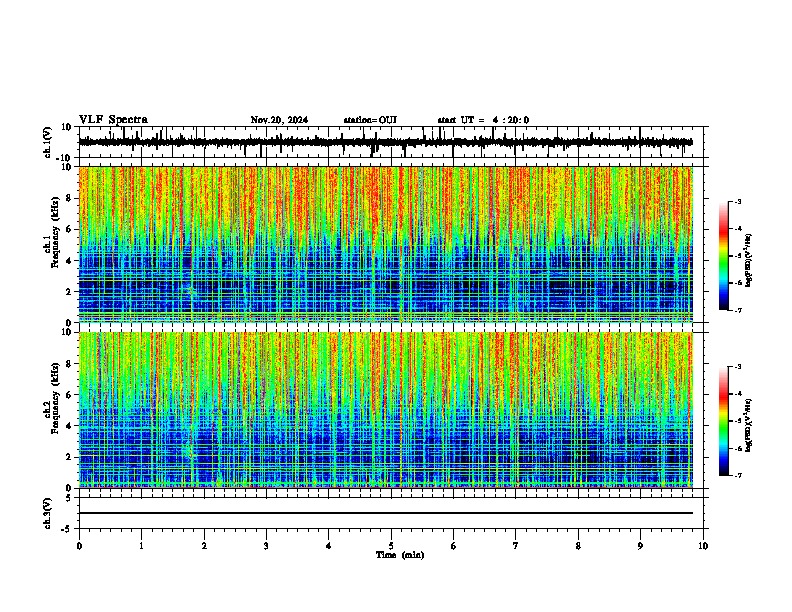Click the ch.2 color scale bar
The image size is (792, 612).
click(724, 421)
